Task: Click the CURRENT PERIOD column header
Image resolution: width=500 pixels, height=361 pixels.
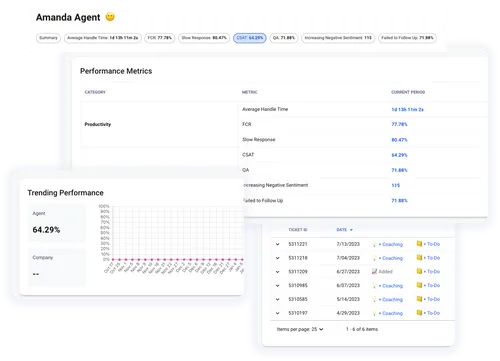Action: point(408,92)
